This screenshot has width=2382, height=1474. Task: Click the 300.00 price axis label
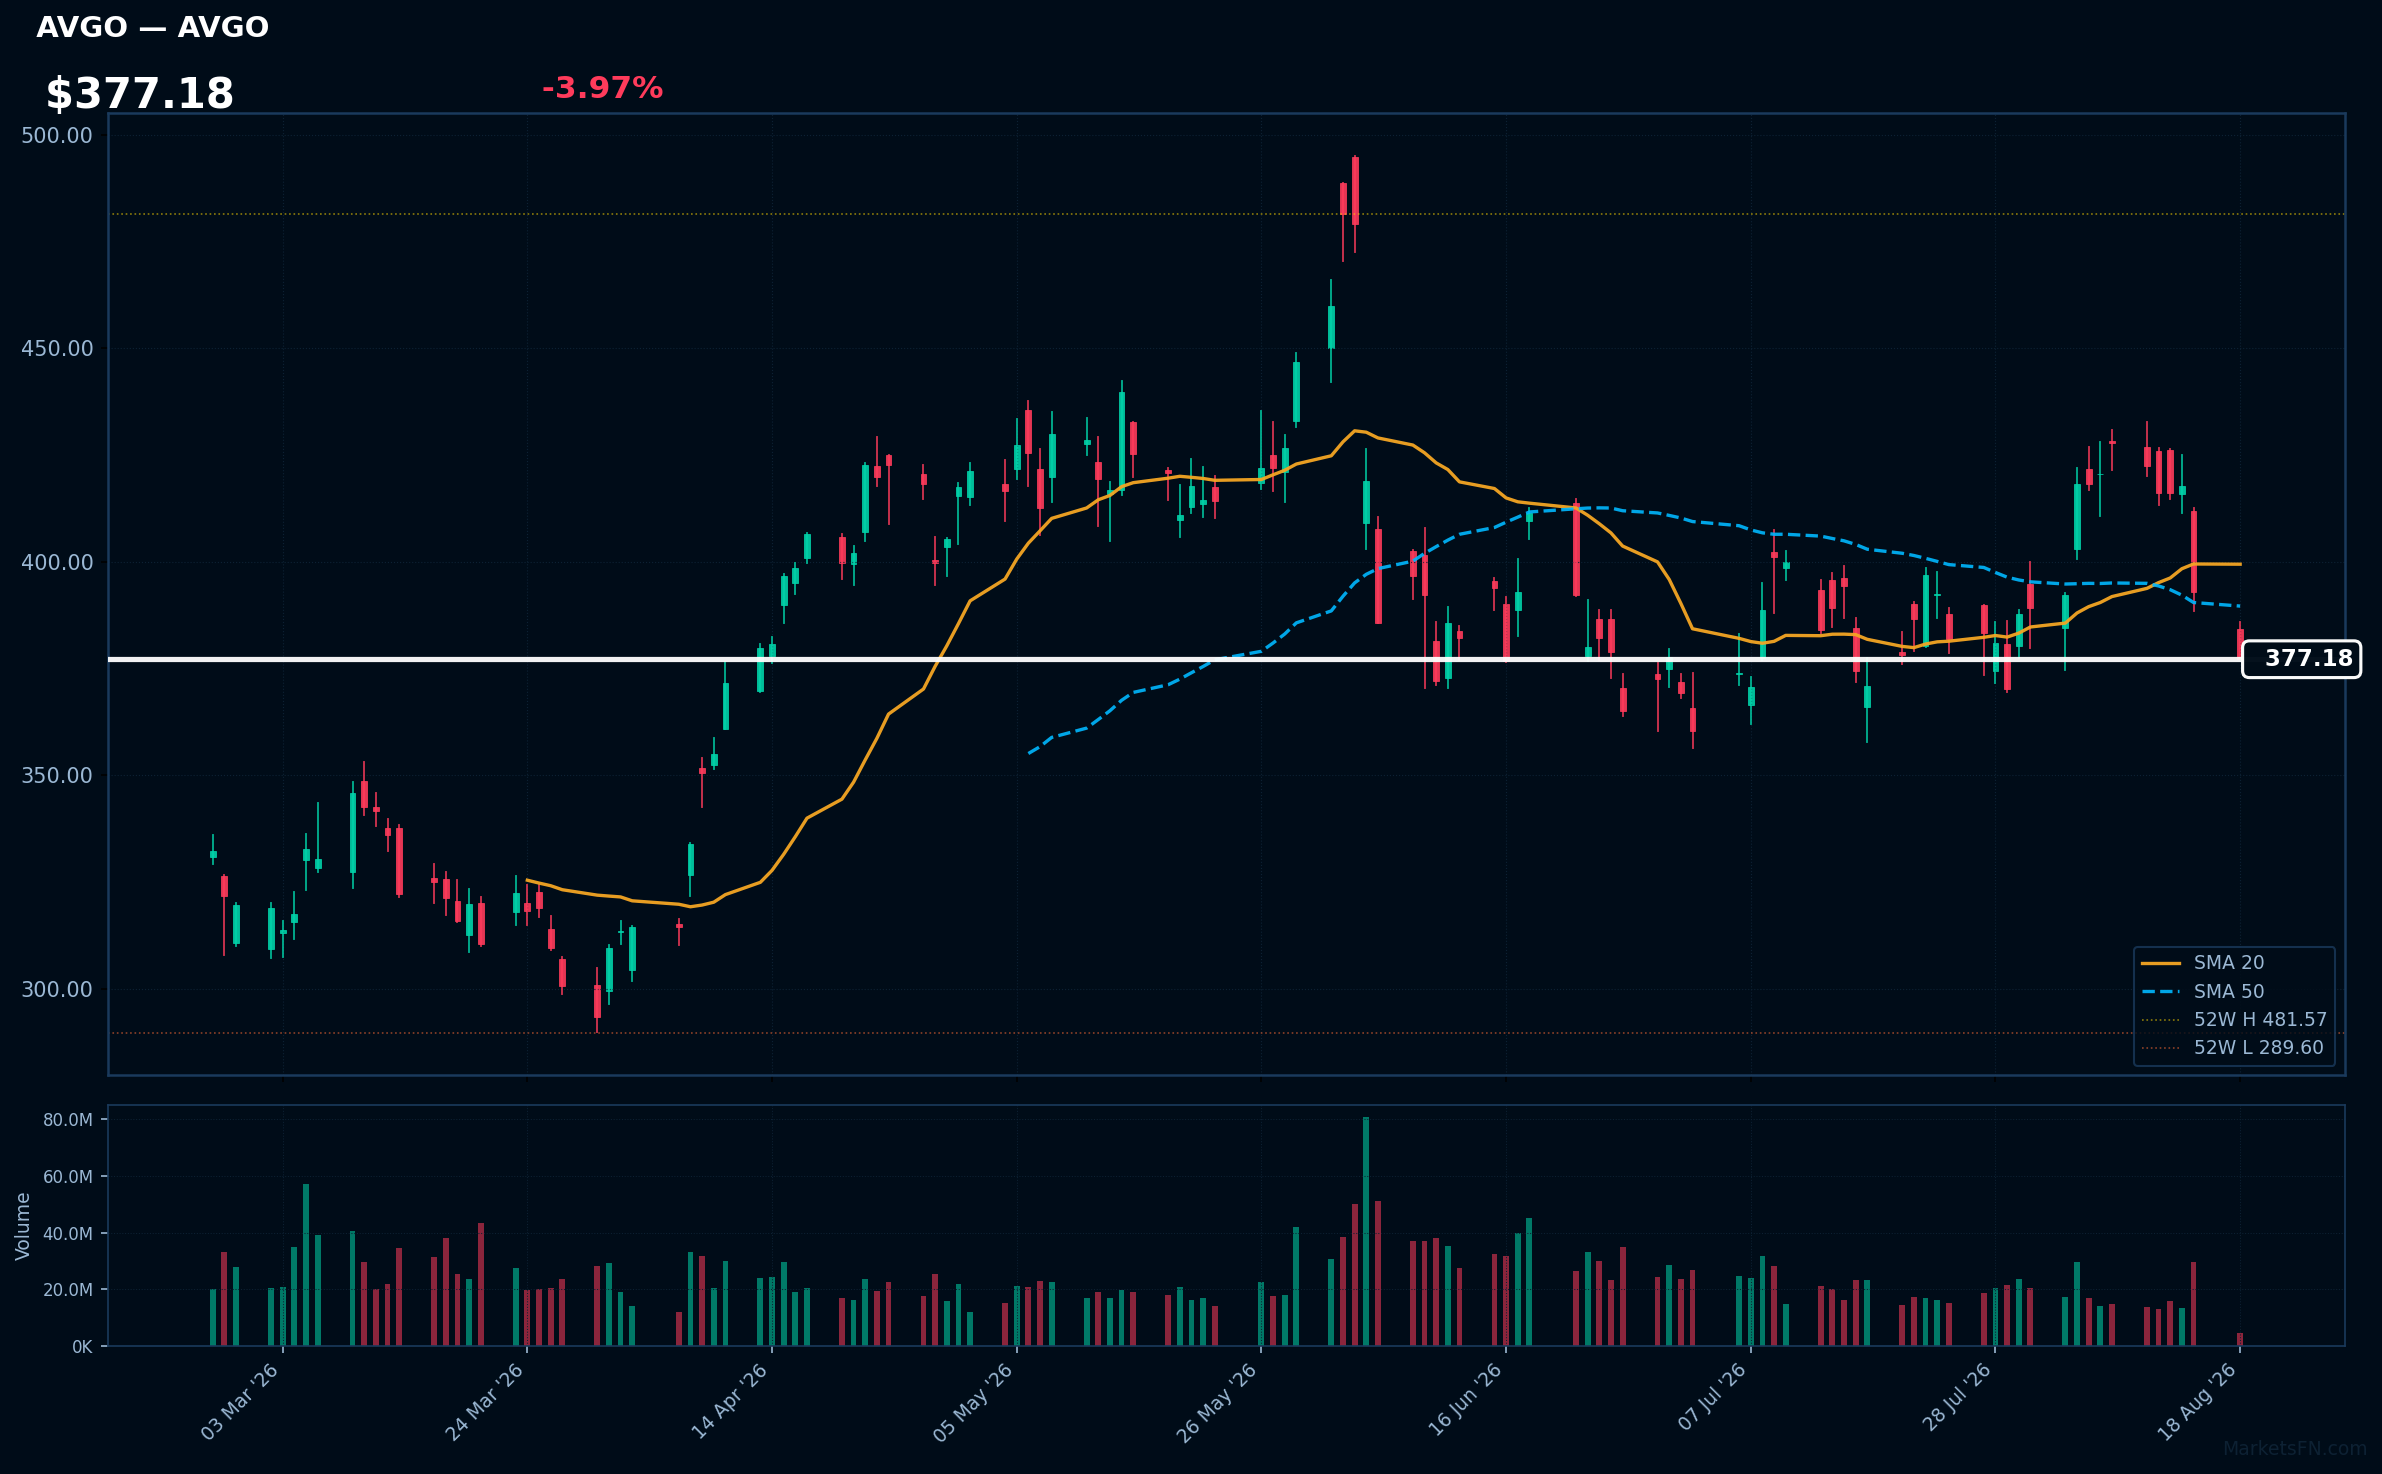(x=57, y=989)
